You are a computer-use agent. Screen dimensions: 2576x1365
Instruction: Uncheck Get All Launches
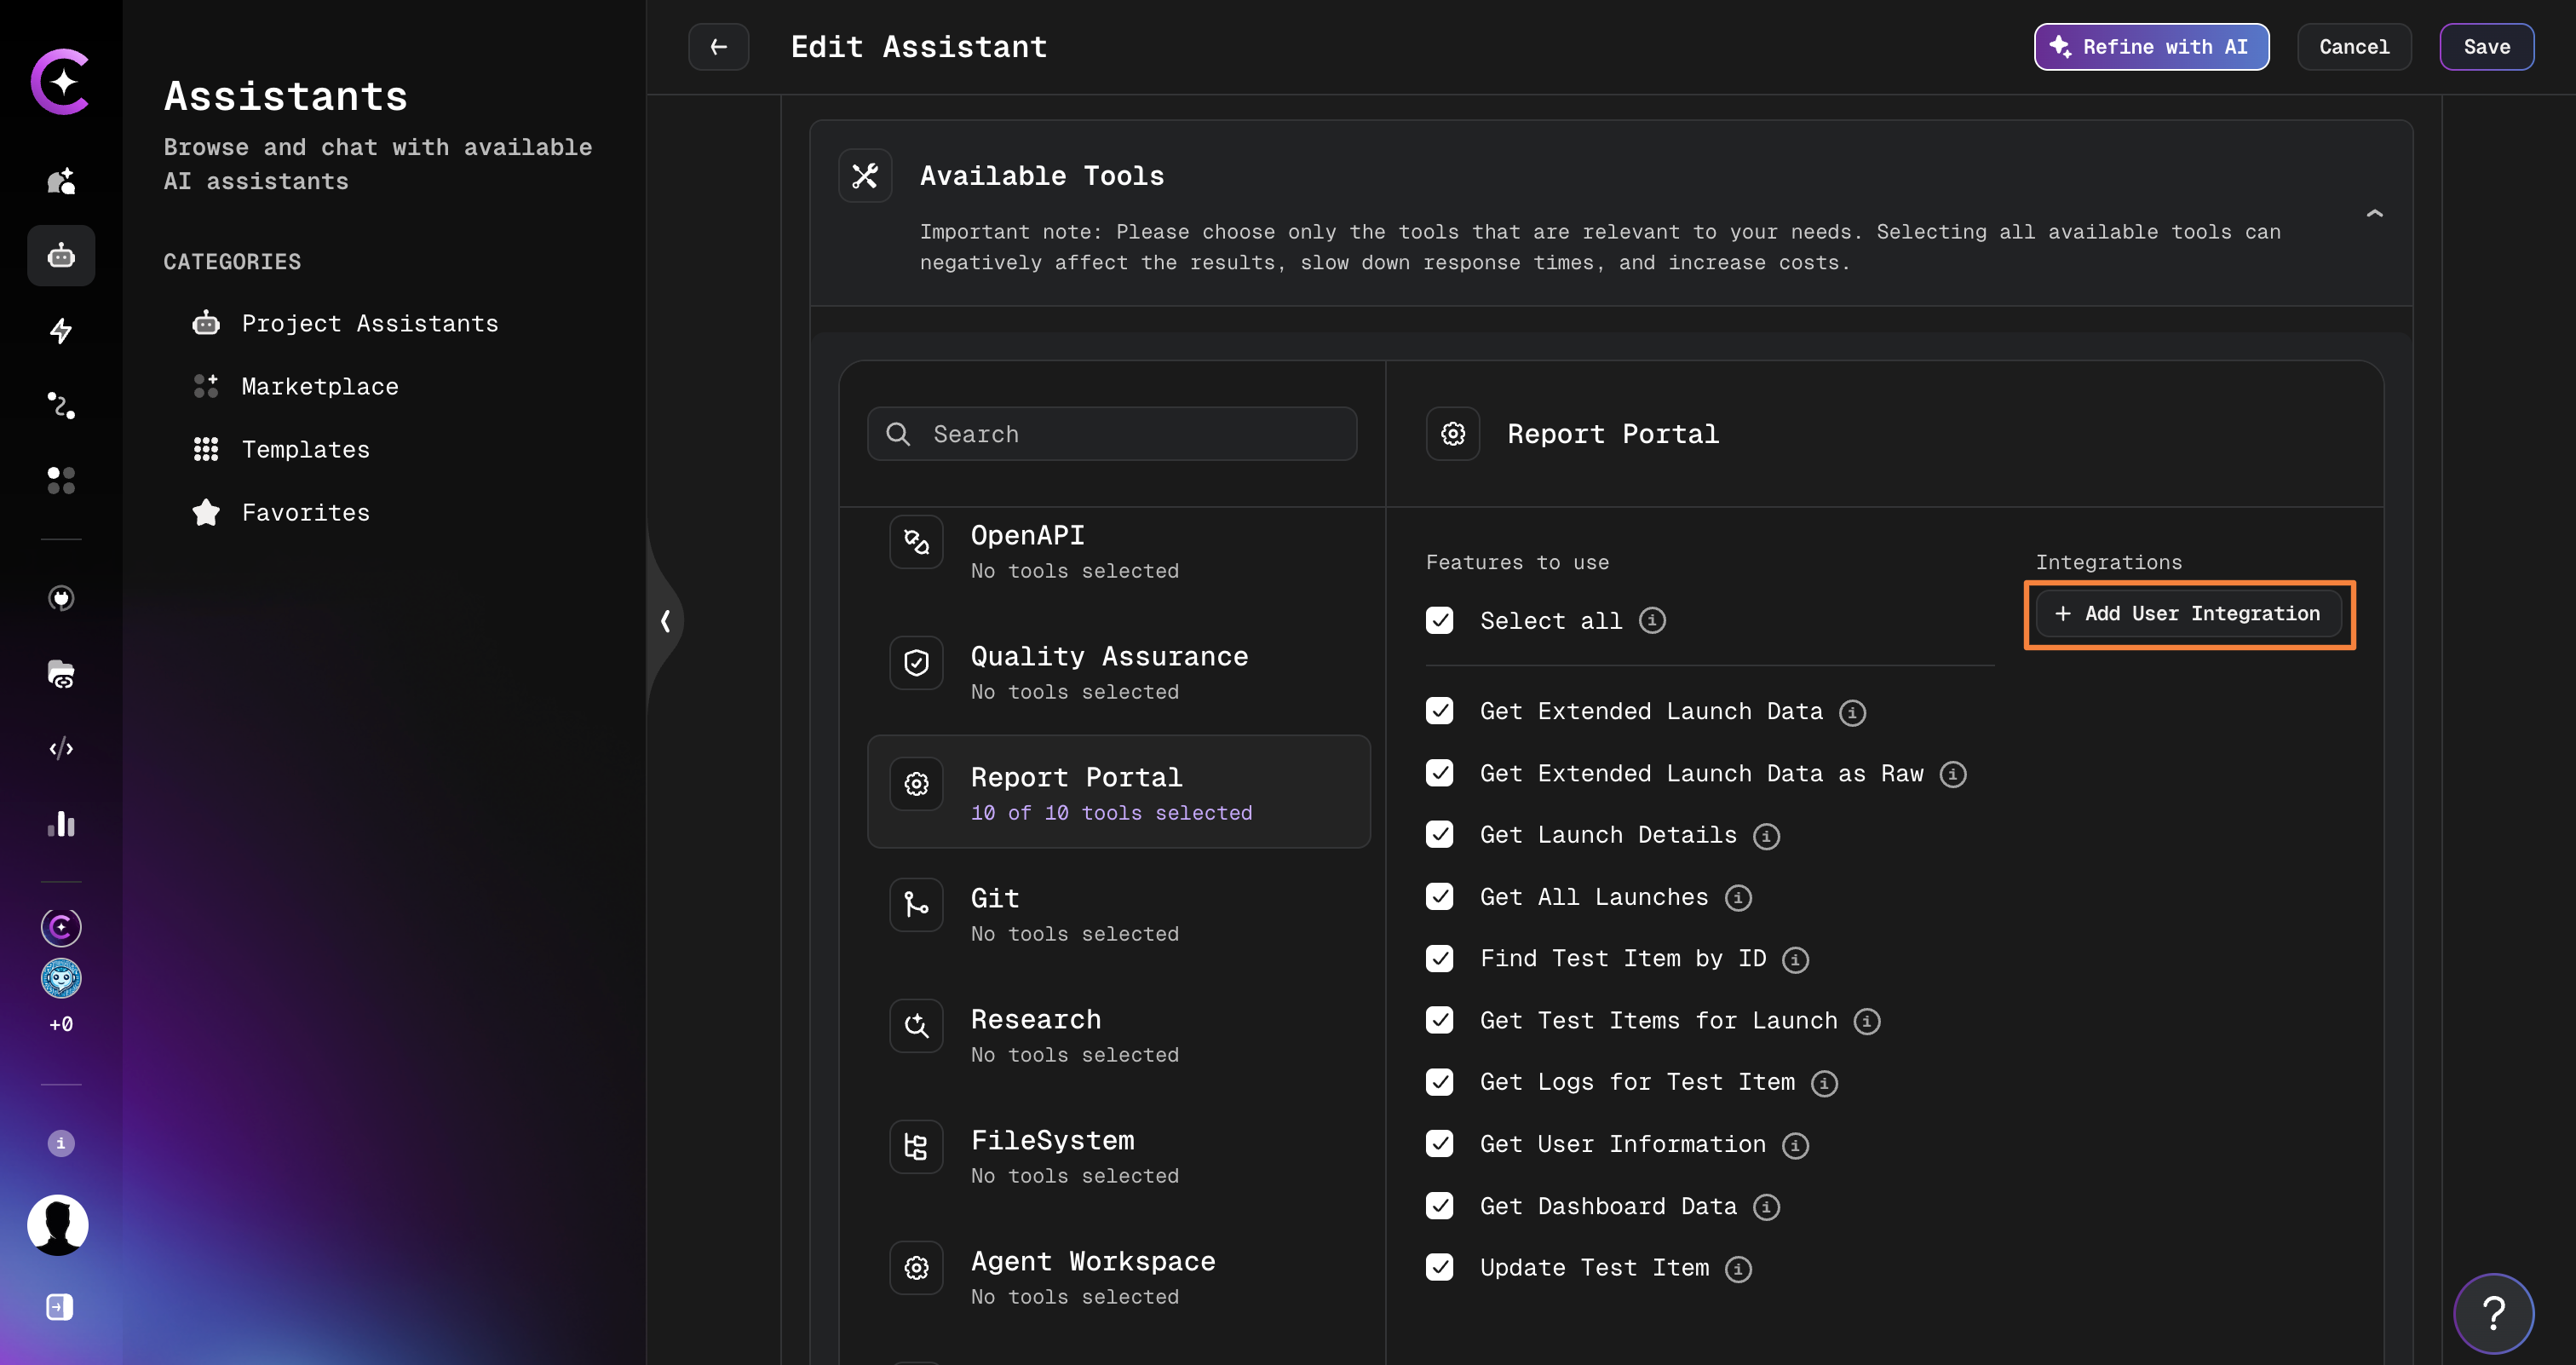[x=1439, y=897]
